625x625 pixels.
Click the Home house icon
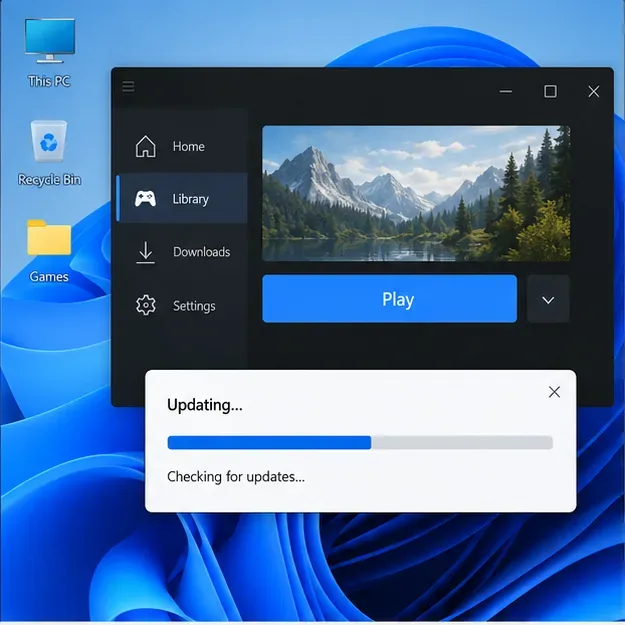point(145,146)
